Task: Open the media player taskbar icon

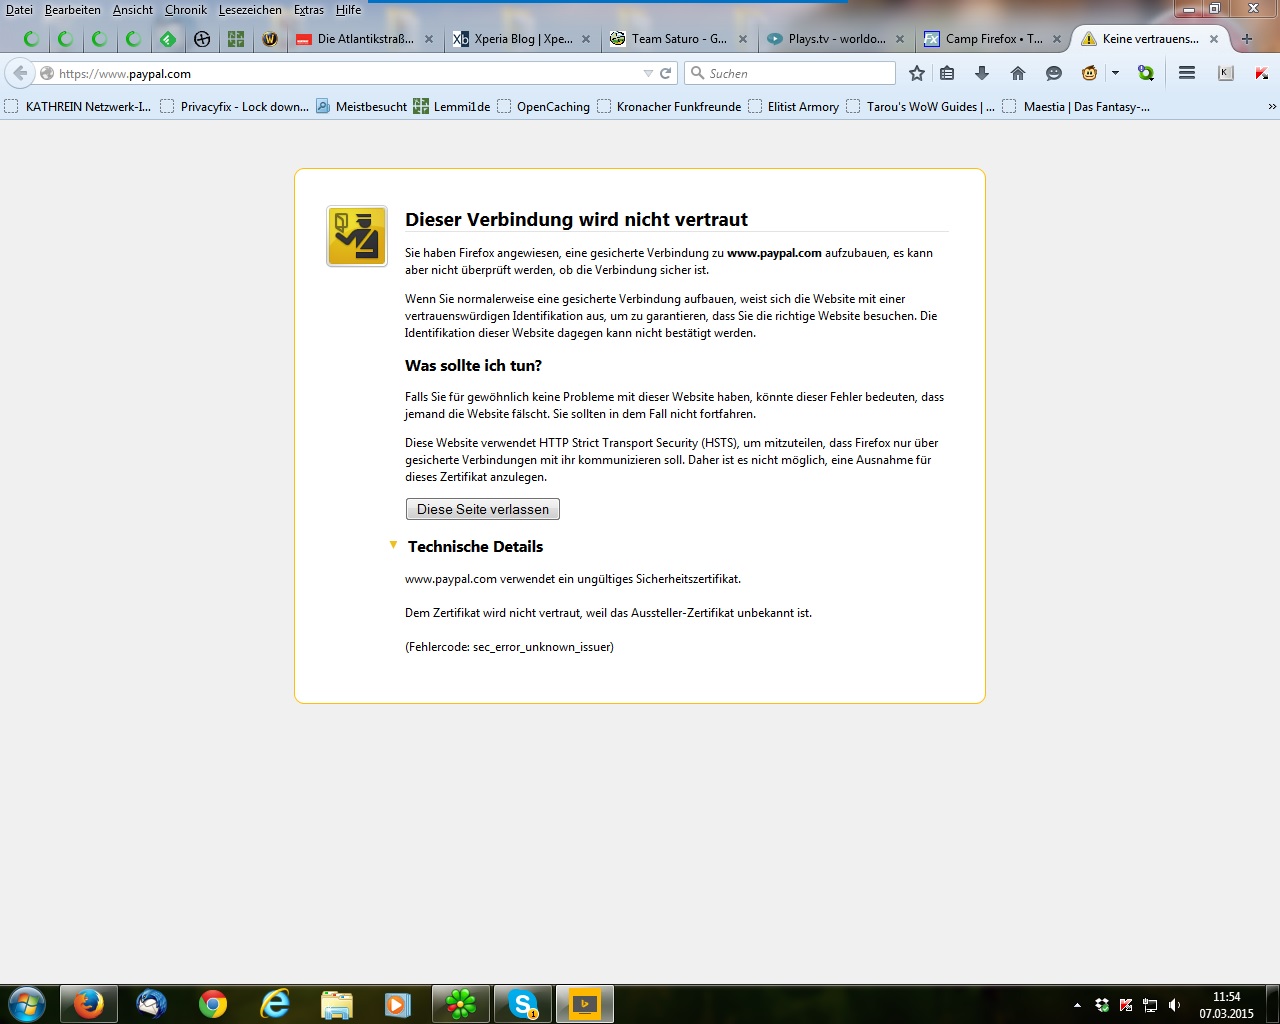Action: coord(398,1004)
